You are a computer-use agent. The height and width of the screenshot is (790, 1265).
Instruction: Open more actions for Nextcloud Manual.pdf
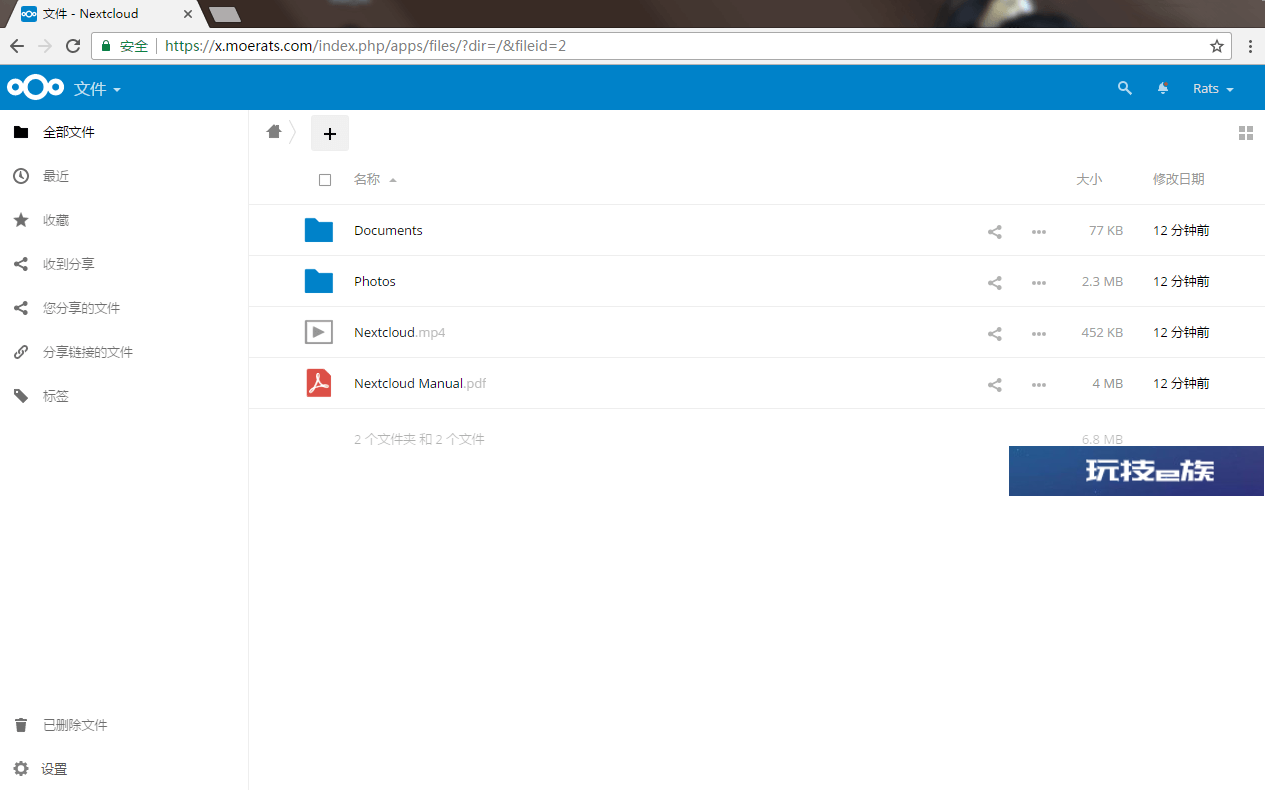(x=1039, y=384)
